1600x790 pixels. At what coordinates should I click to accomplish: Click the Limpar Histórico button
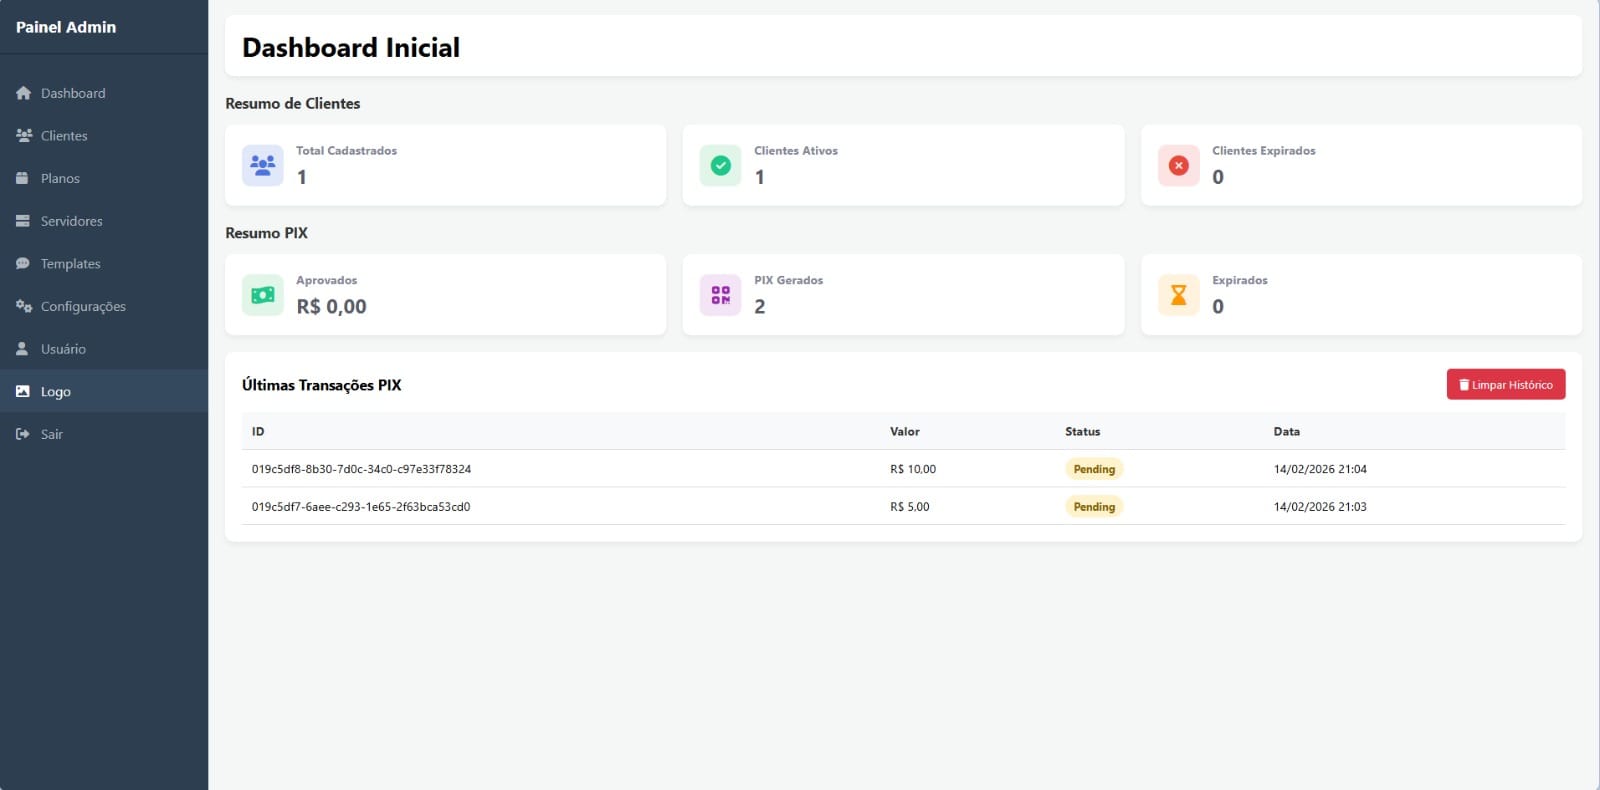(x=1506, y=385)
